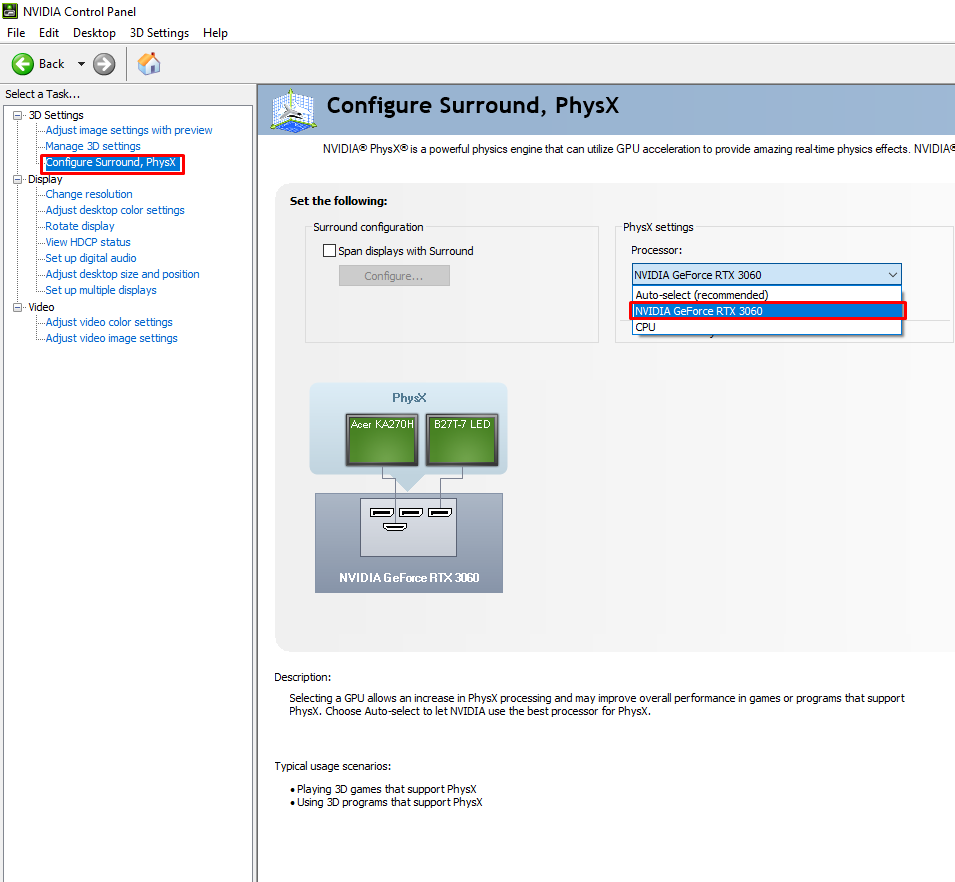955x882 pixels.
Task: Open Adjust desktop size and position
Action: coord(122,274)
